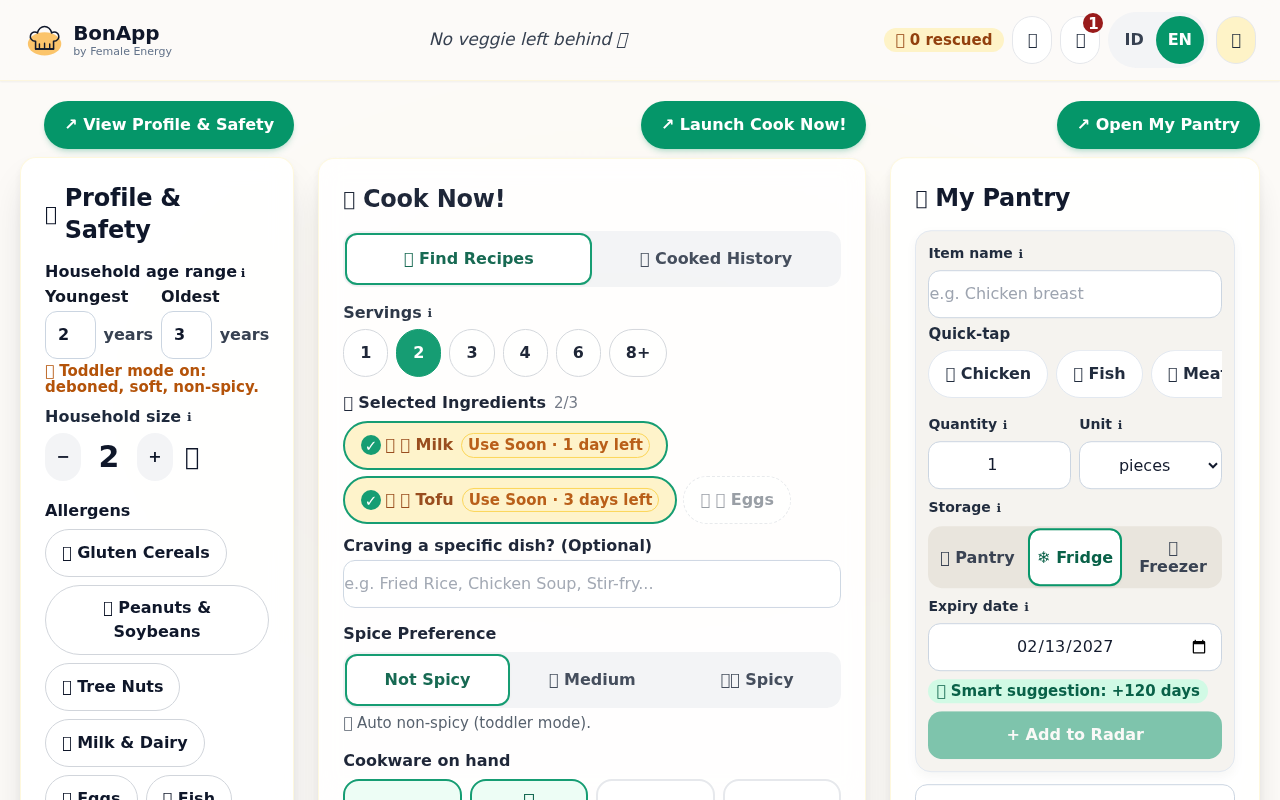The height and width of the screenshot is (800, 1280).
Task: Select Medium spice preference
Action: coord(592,680)
